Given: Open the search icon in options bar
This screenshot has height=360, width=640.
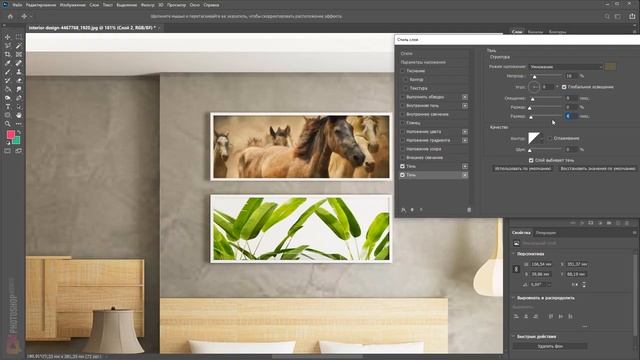Looking at the screenshot, I should click(x=607, y=17).
